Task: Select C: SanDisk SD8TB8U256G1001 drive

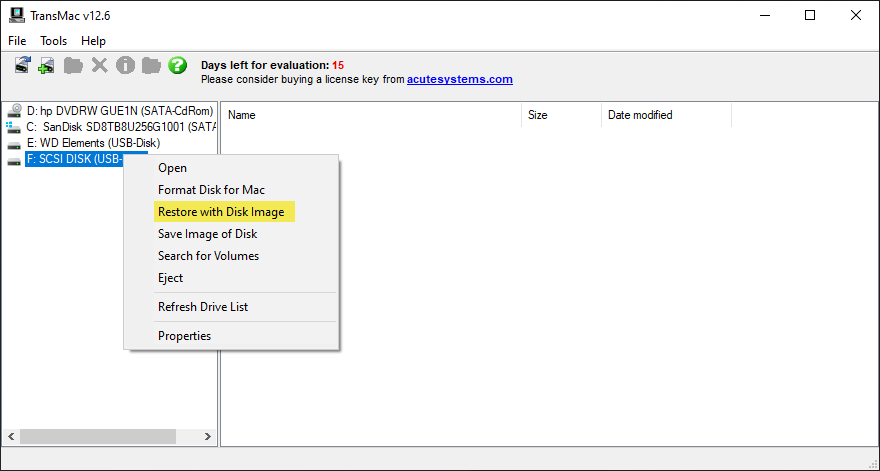Action: (121, 127)
